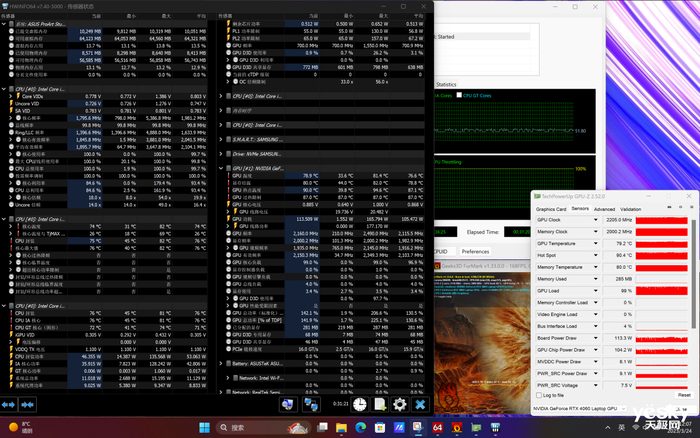700x438 pixels.
Task: Click HWiNFO log file icon
Action: coord(380,405)
